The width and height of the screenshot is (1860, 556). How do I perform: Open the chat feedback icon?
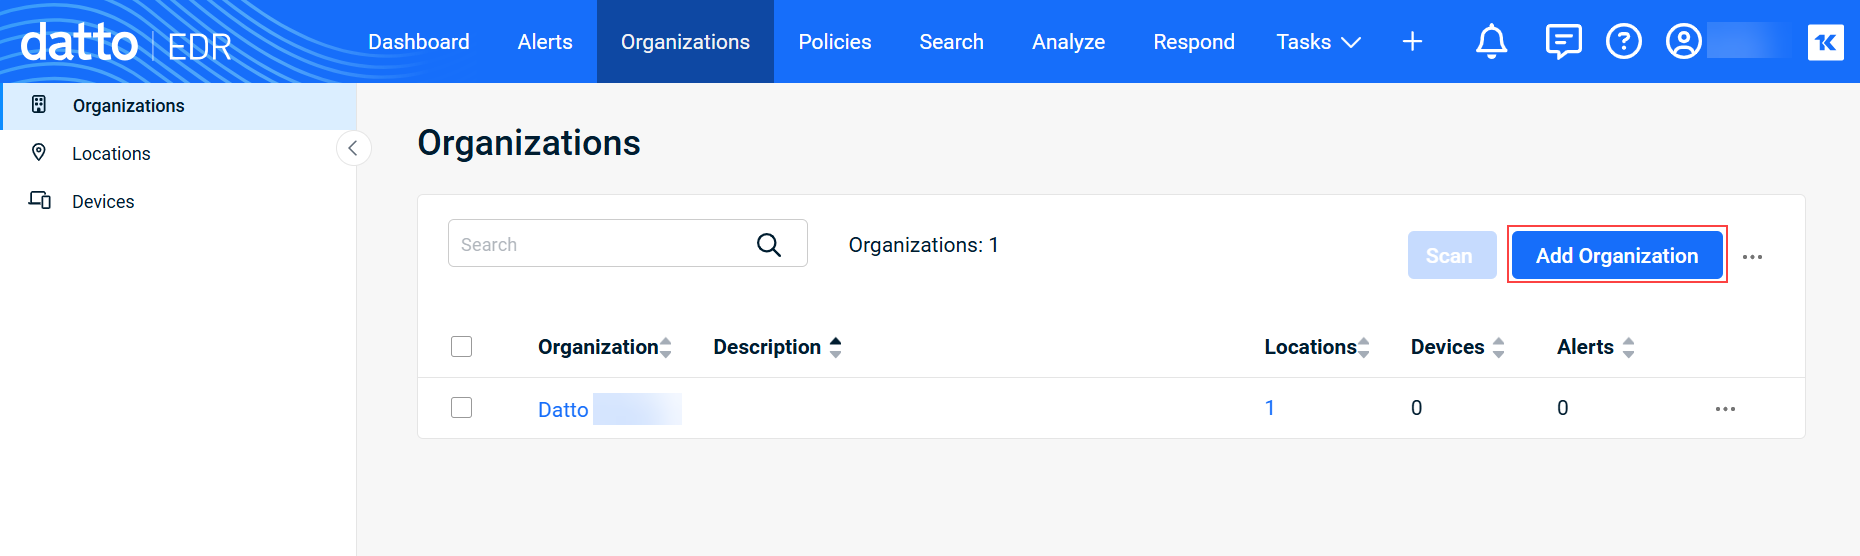click(1563, 42)
